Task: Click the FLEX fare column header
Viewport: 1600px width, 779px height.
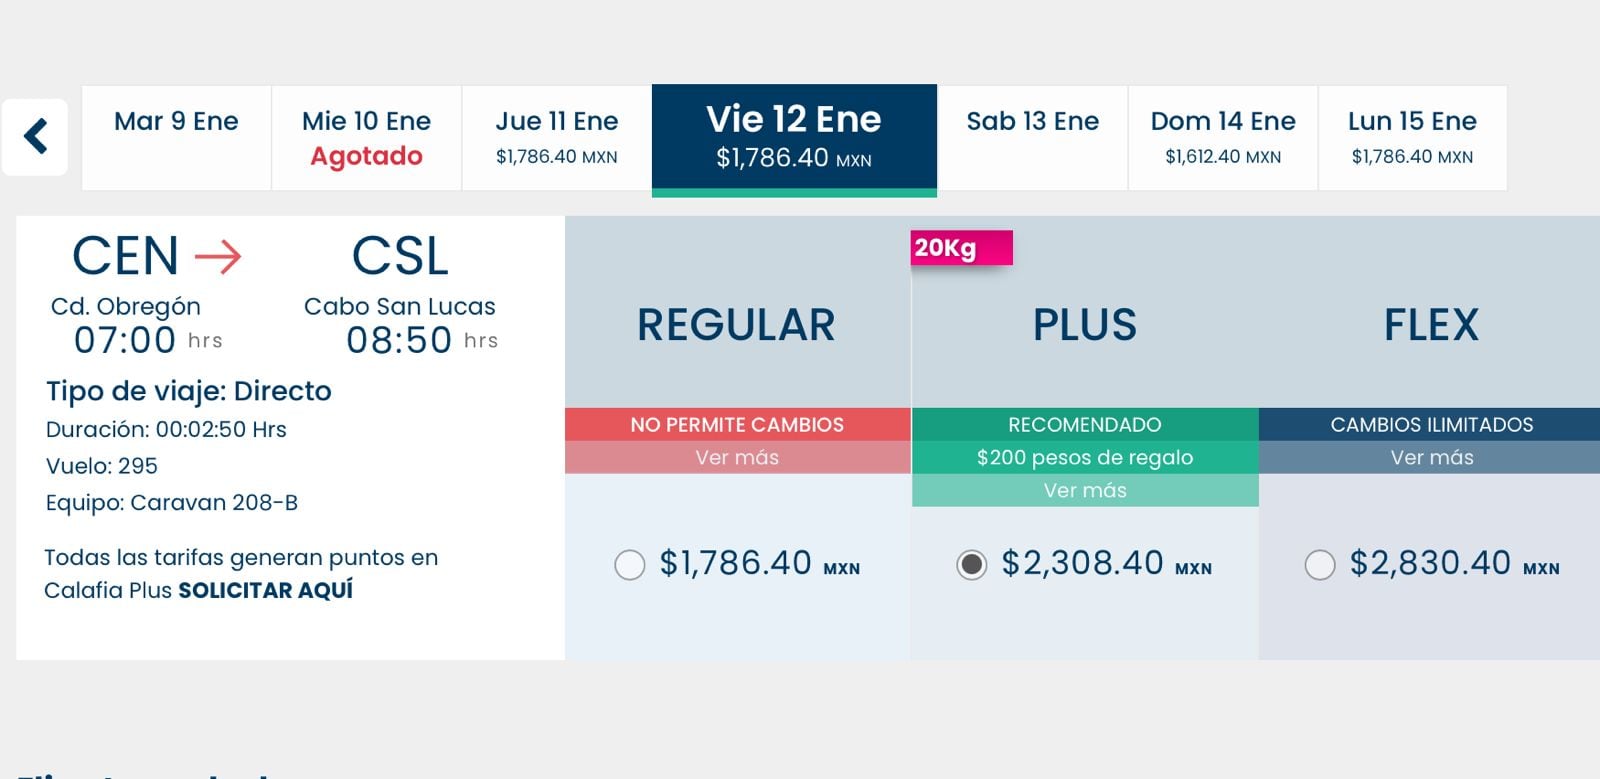Action: point(1431,325)
